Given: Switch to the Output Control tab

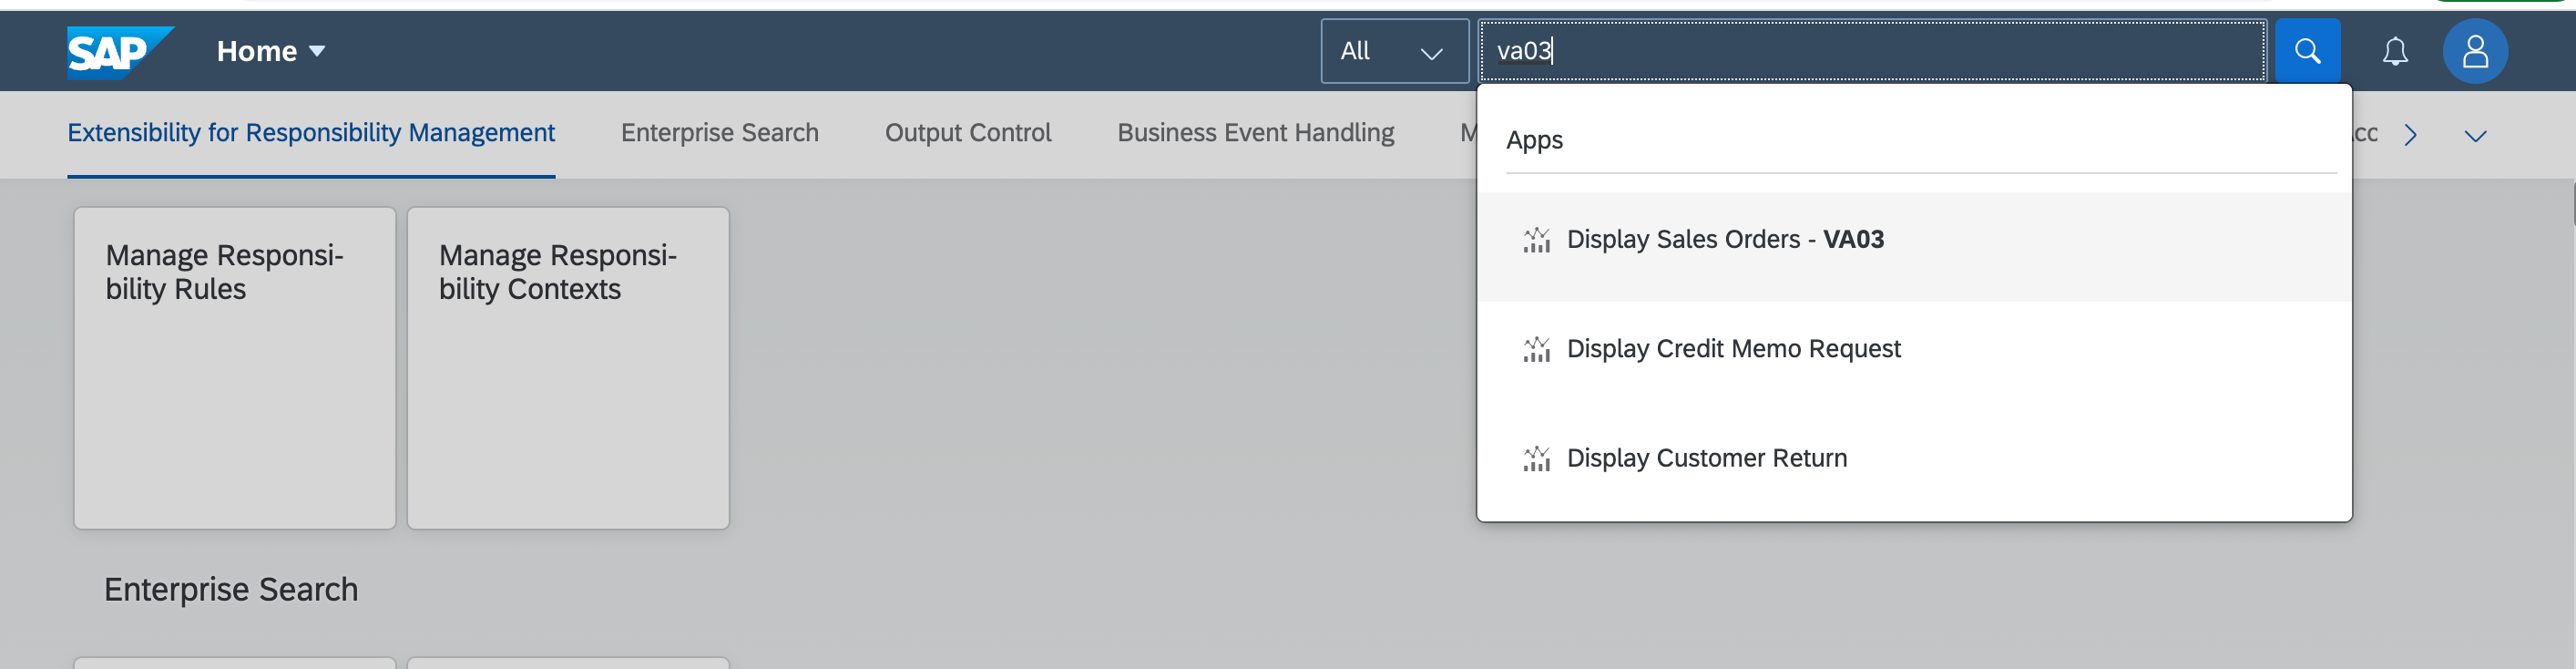Looking at the screenshot, I should pos(967,133).
